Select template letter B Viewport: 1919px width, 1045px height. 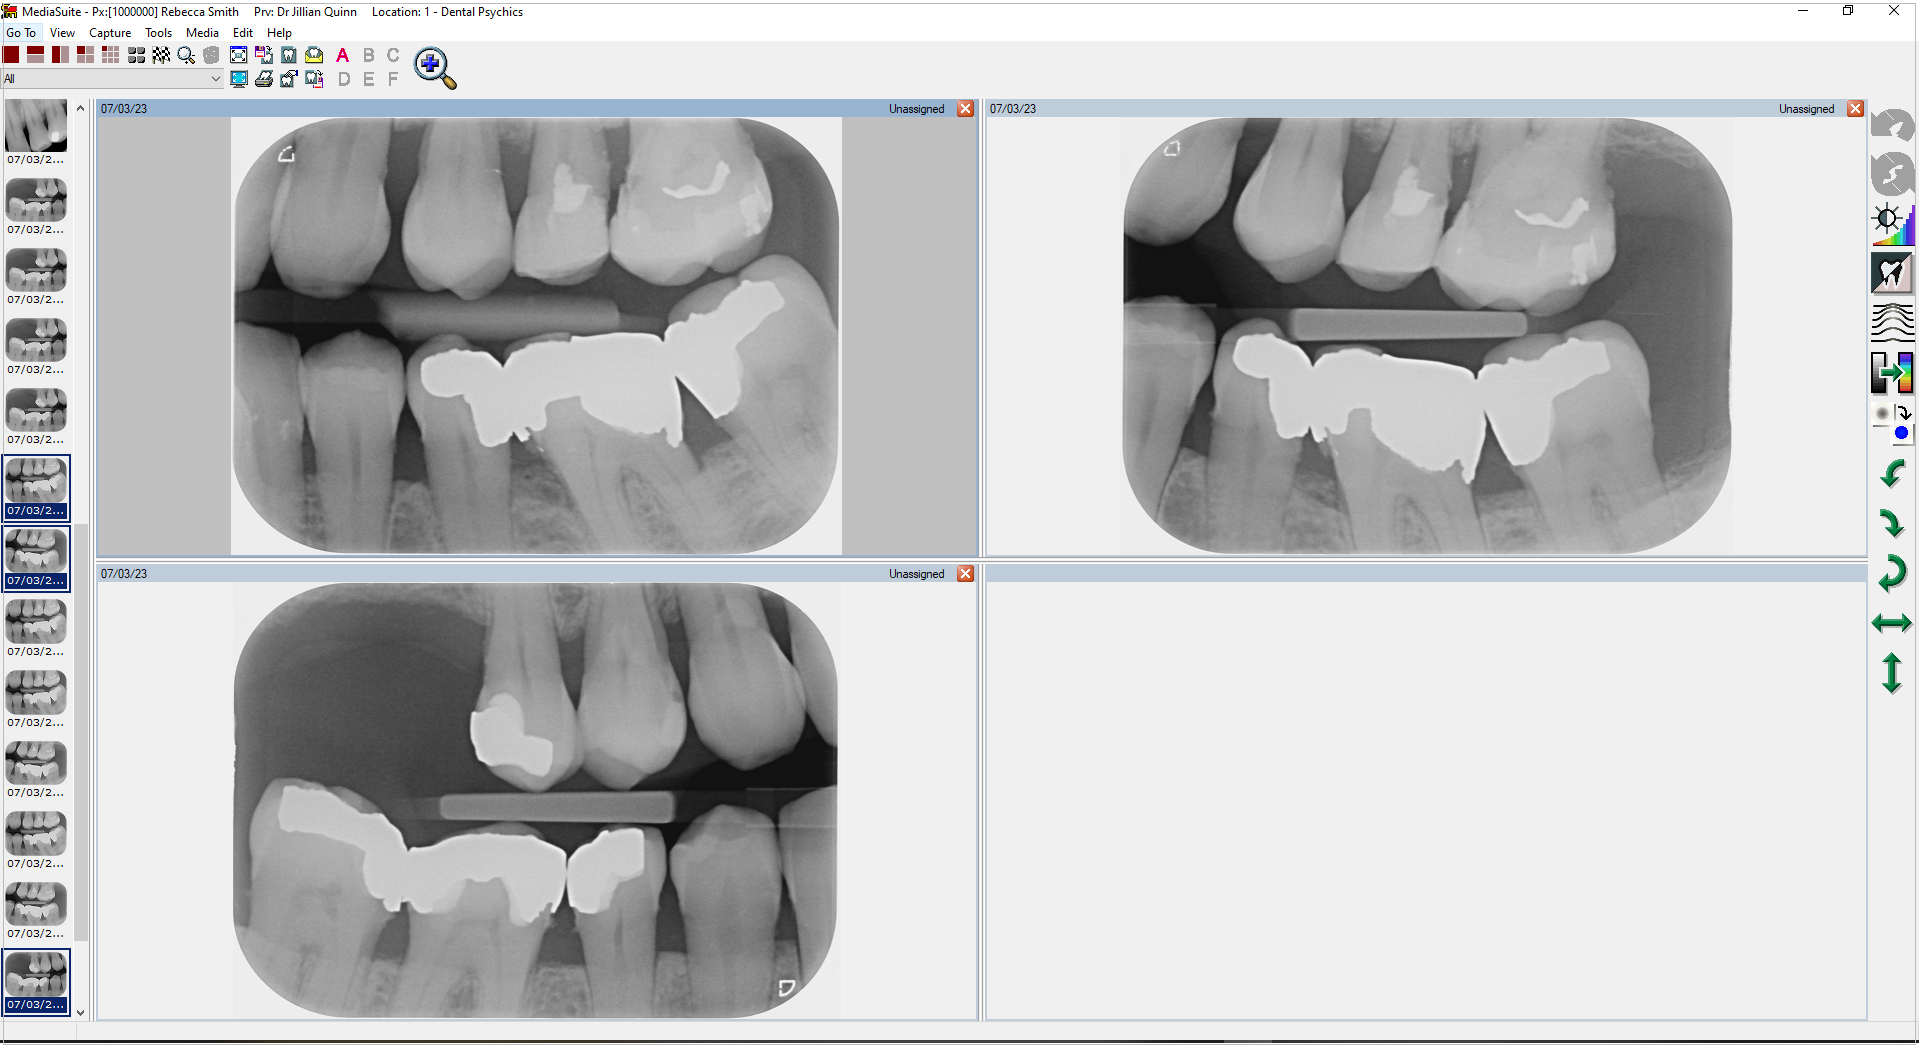coord(369,55)
